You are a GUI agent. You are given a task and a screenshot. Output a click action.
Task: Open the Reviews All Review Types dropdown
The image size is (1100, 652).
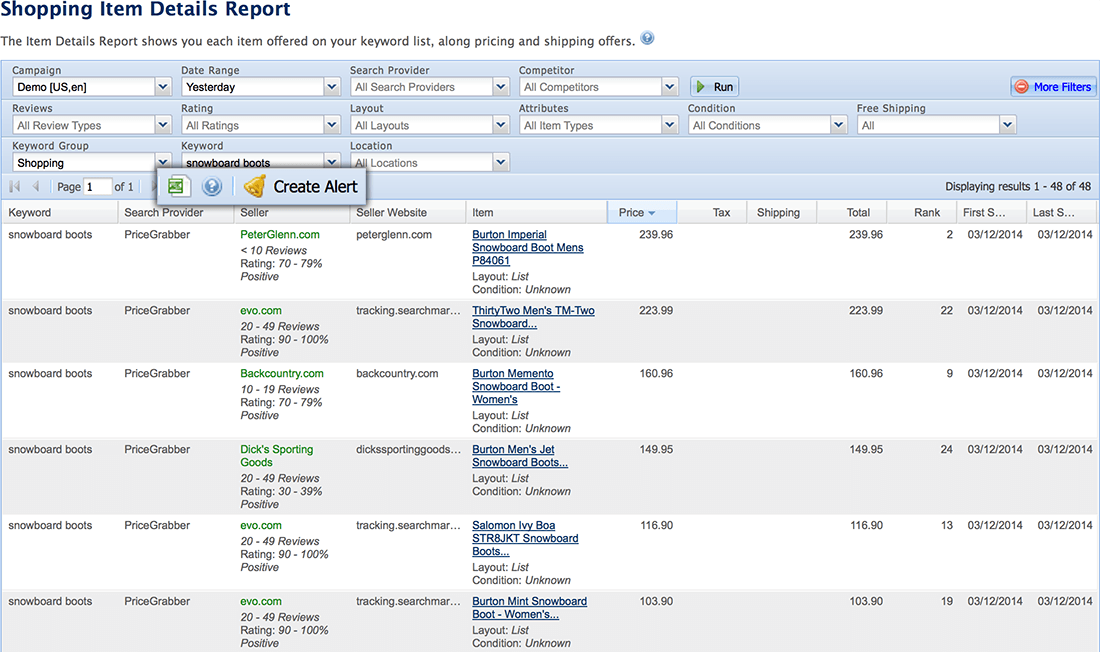[x=92, y=125]
